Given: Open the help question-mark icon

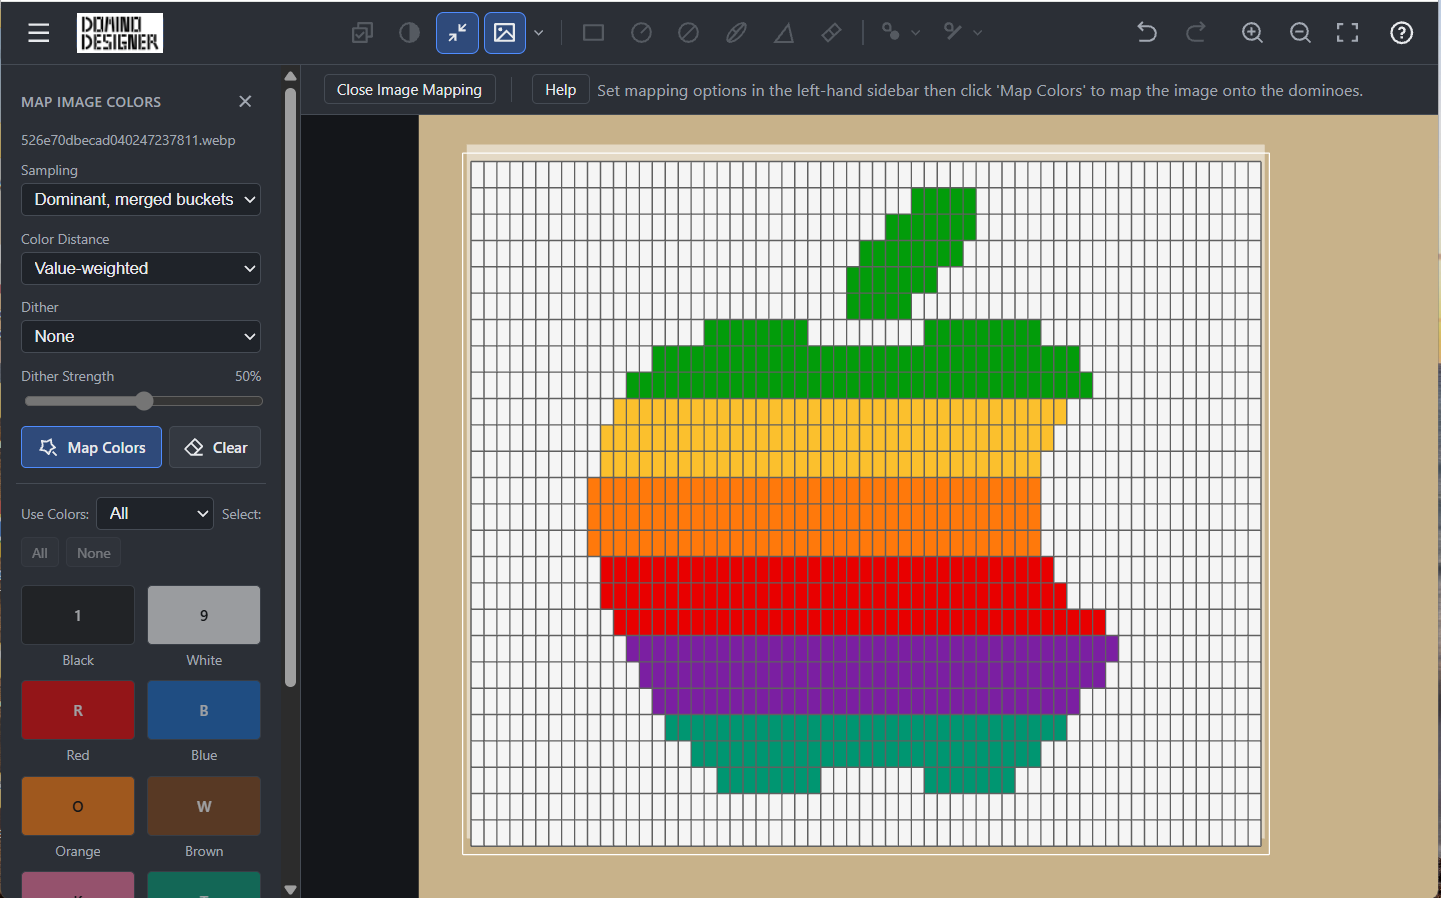Looking at the screenshot, I should (1402, 33).
